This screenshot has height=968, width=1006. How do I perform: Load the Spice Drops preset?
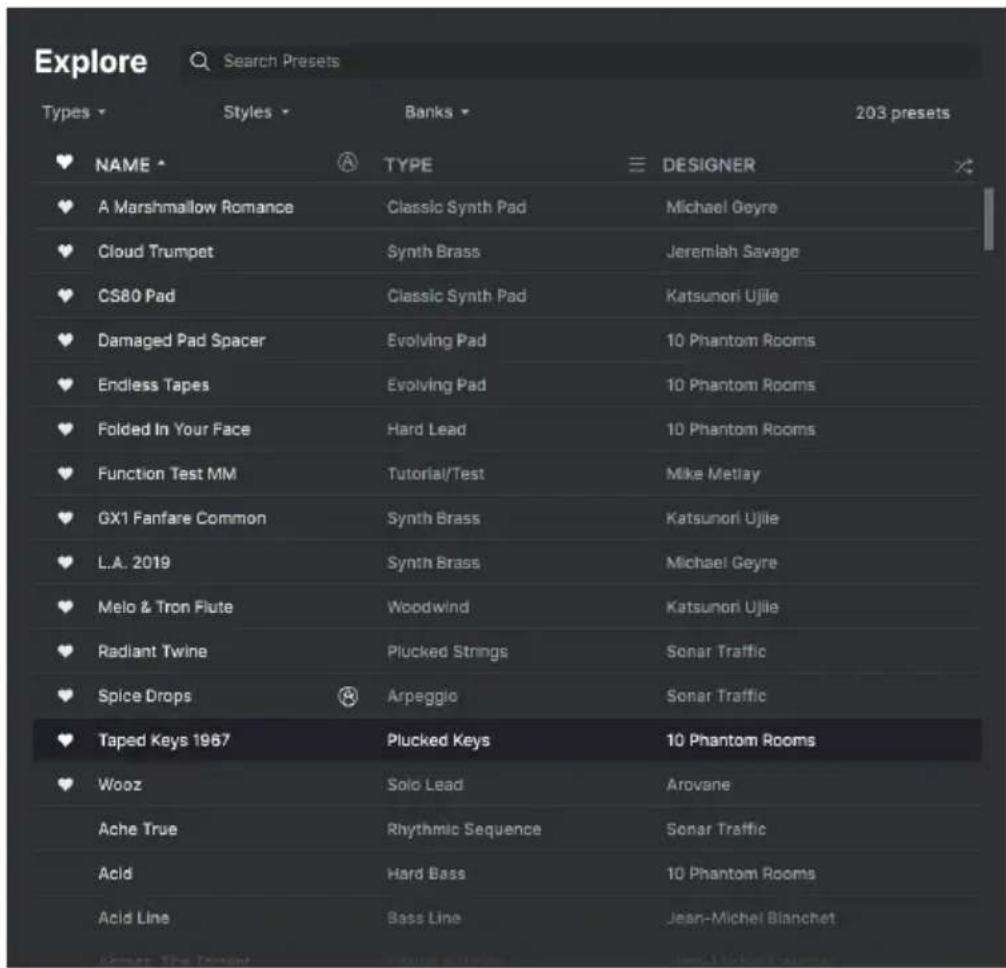[144, 696]
